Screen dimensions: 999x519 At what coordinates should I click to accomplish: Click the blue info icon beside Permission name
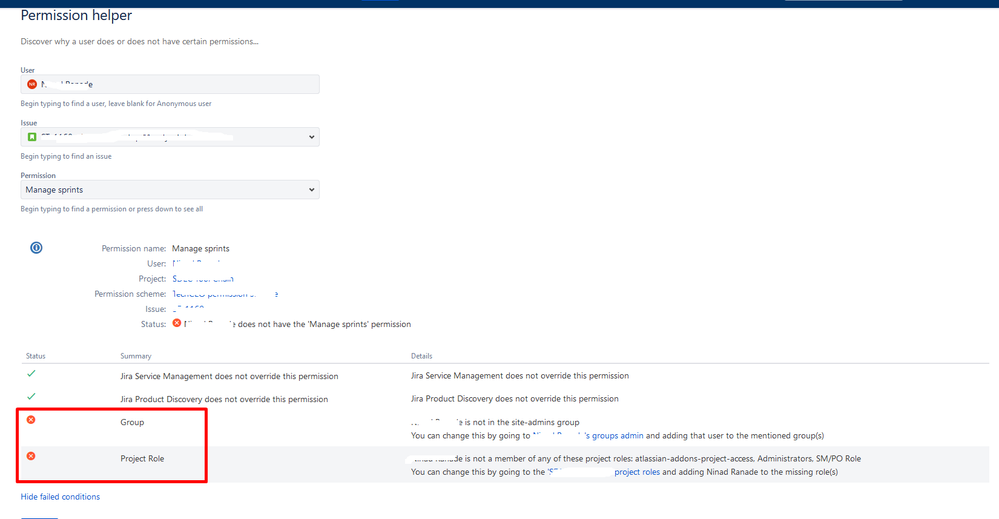(36, 248)
